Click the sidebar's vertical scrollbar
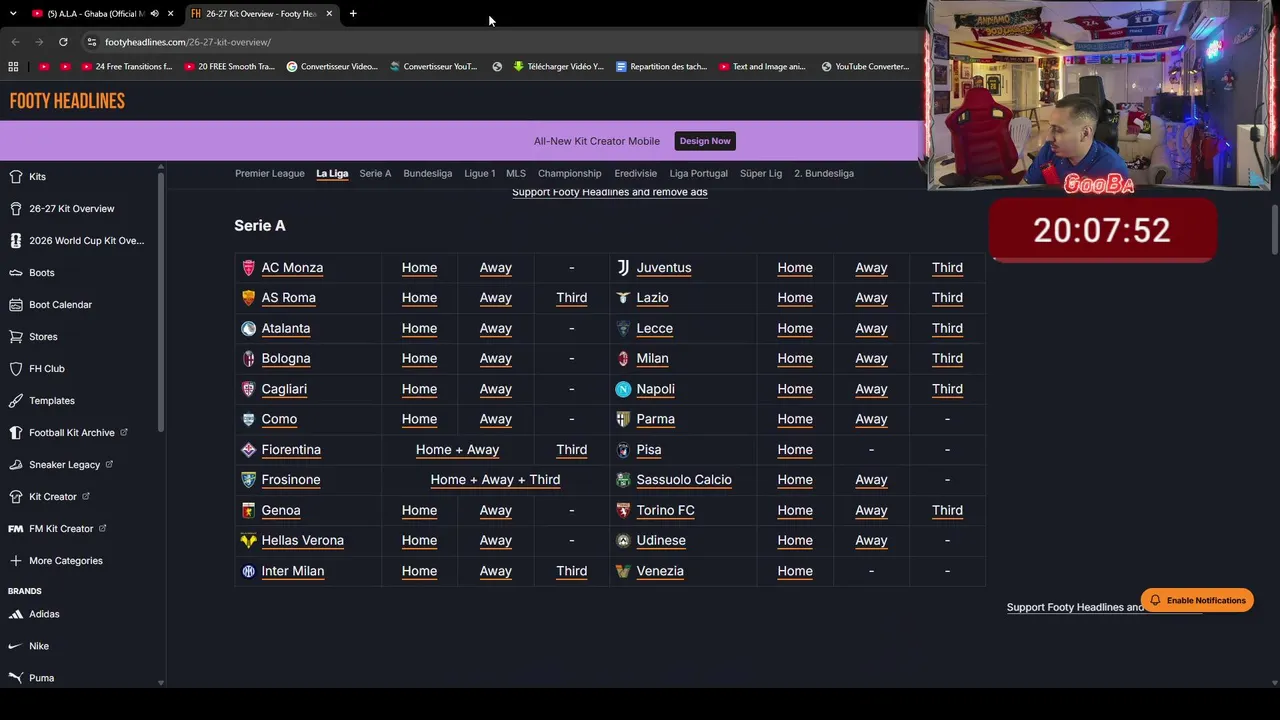Viewport: 1280px width, 720px height. tap(161, 300)
